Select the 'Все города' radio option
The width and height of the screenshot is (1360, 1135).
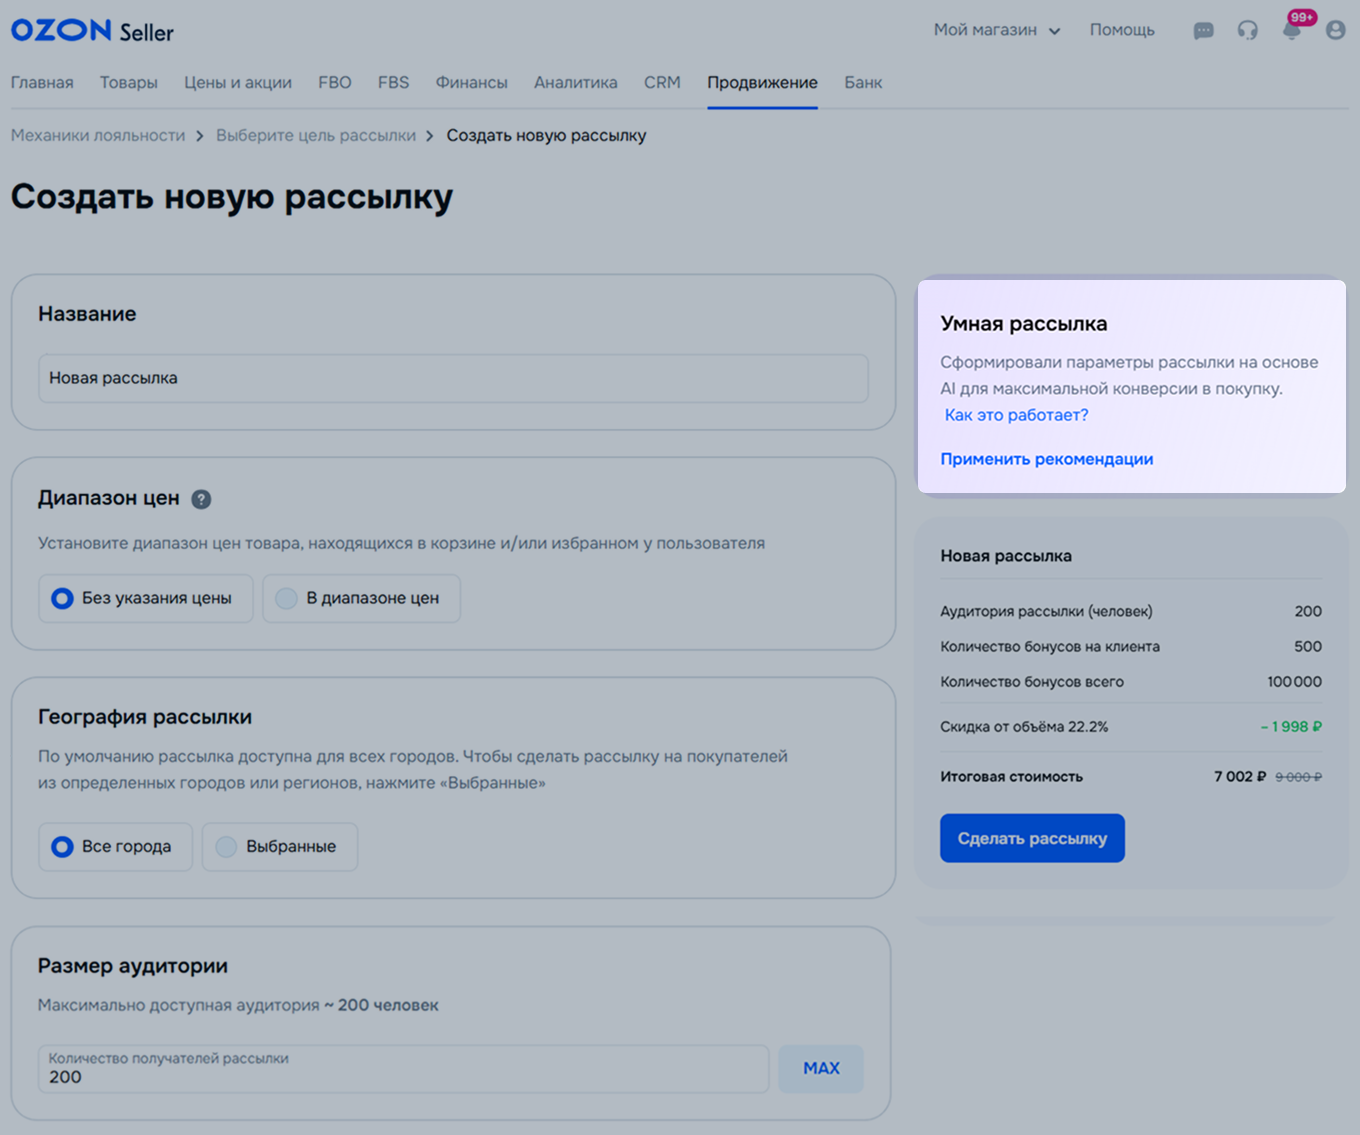(116, 846)
